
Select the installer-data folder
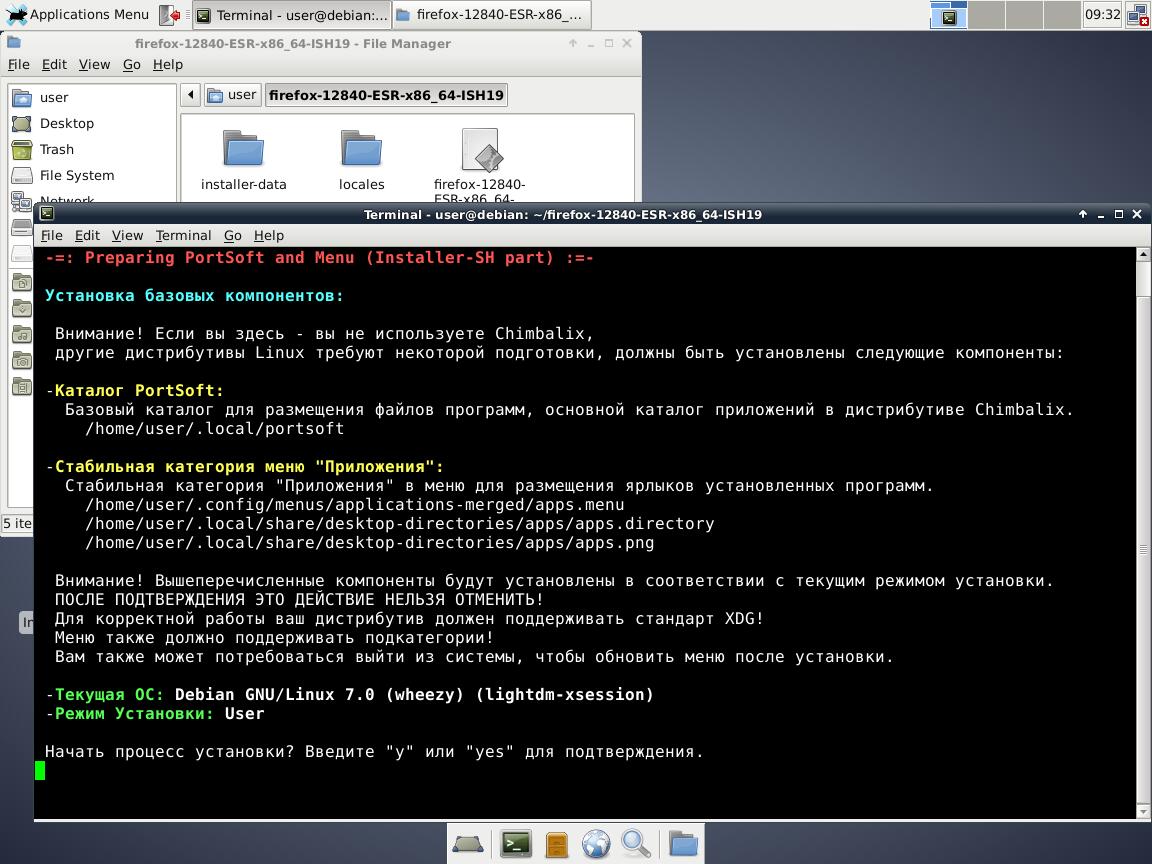click(x=243, y=160)
